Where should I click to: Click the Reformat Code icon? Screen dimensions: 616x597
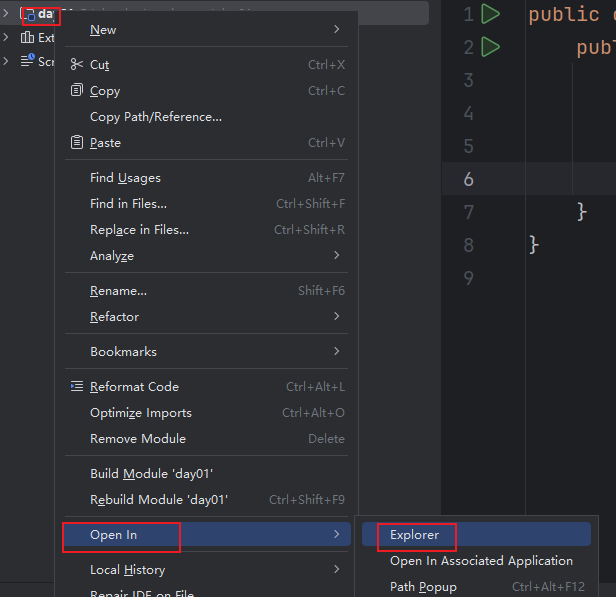point(77,386)
